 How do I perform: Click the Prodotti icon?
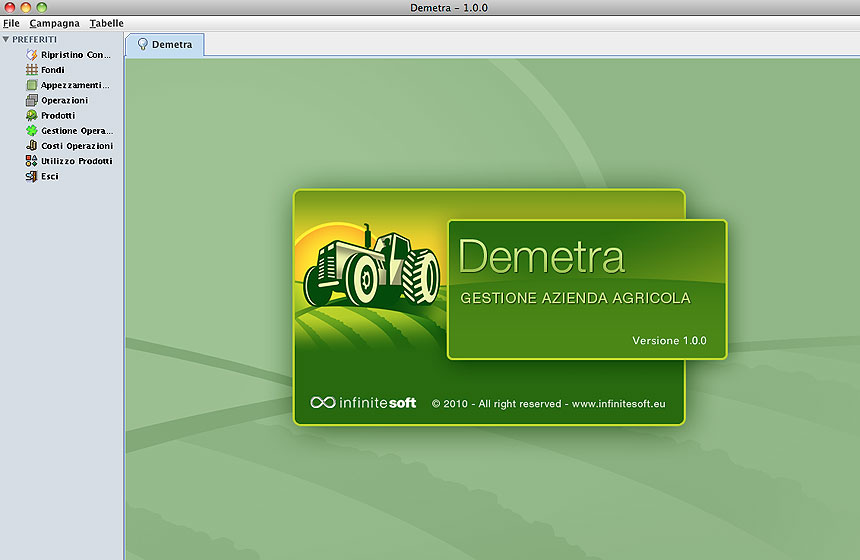point(31,115)
